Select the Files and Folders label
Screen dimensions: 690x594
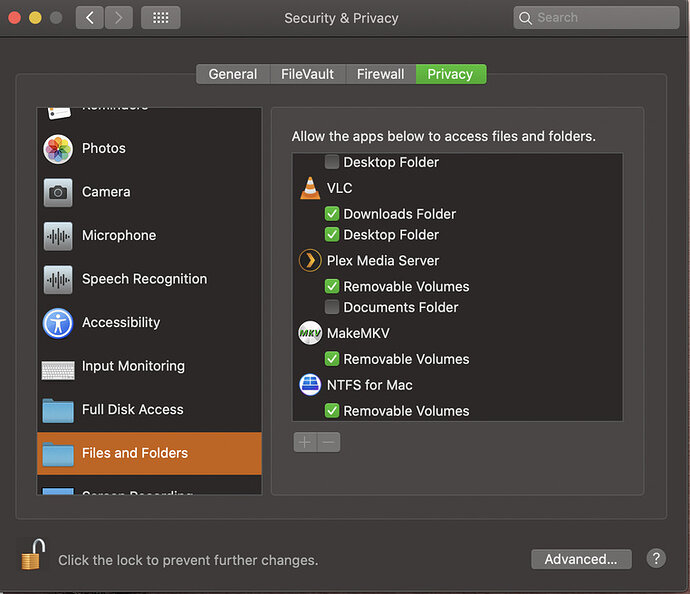[x=135, y=453]
